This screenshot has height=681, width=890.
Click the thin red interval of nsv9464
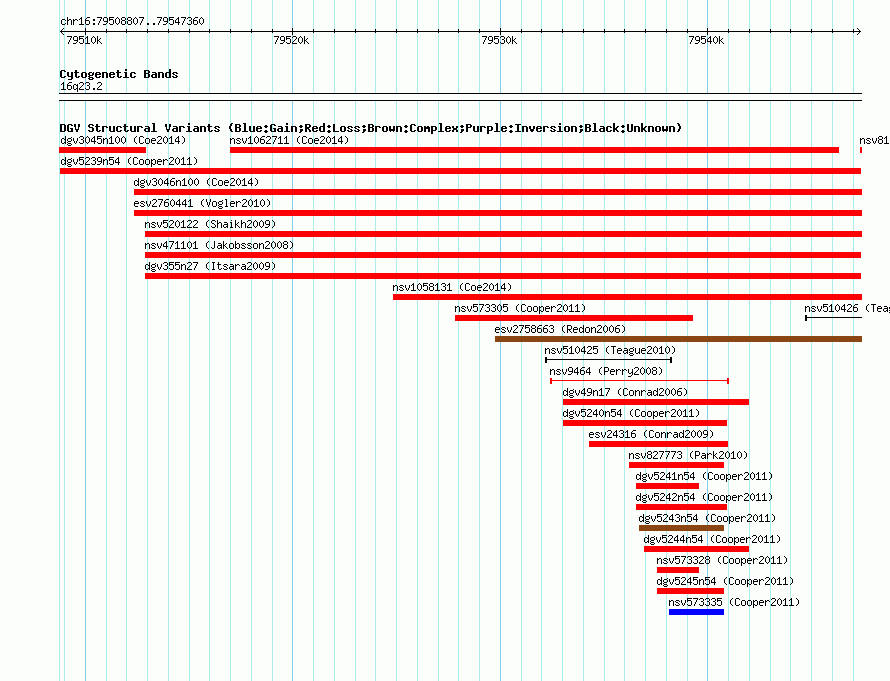coord(639,381)
